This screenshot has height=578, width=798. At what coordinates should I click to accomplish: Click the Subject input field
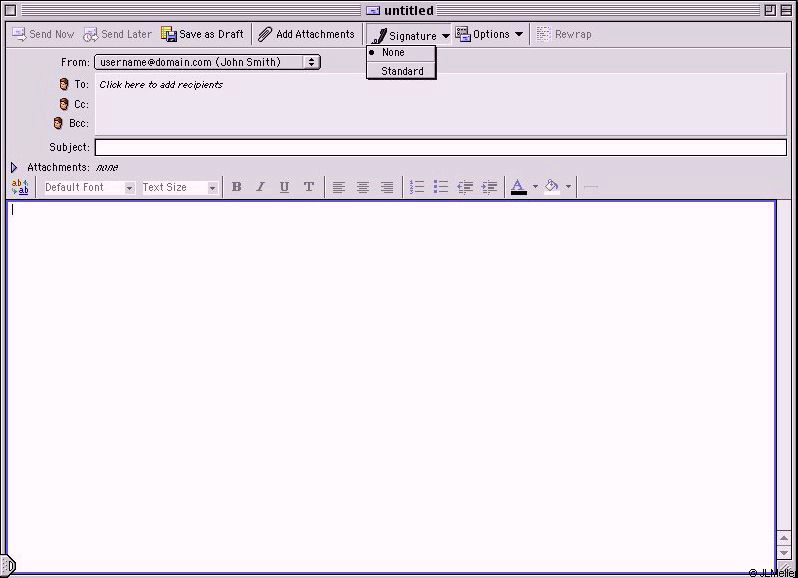click(x=441, y=147)
